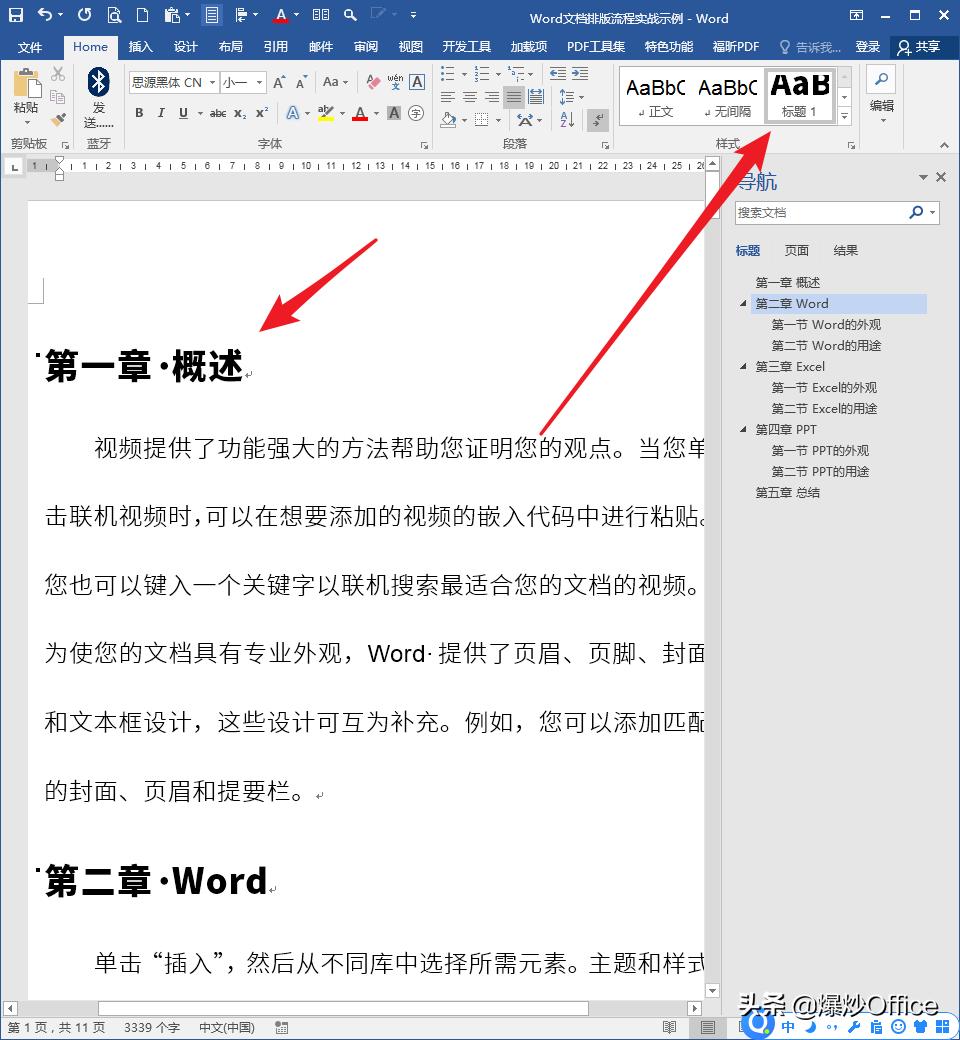The height and width of the screenshot is (1040, 960).
Task: Collapse the 第二章 Word heading in Navigation
Action: click(x=742, y=303)
